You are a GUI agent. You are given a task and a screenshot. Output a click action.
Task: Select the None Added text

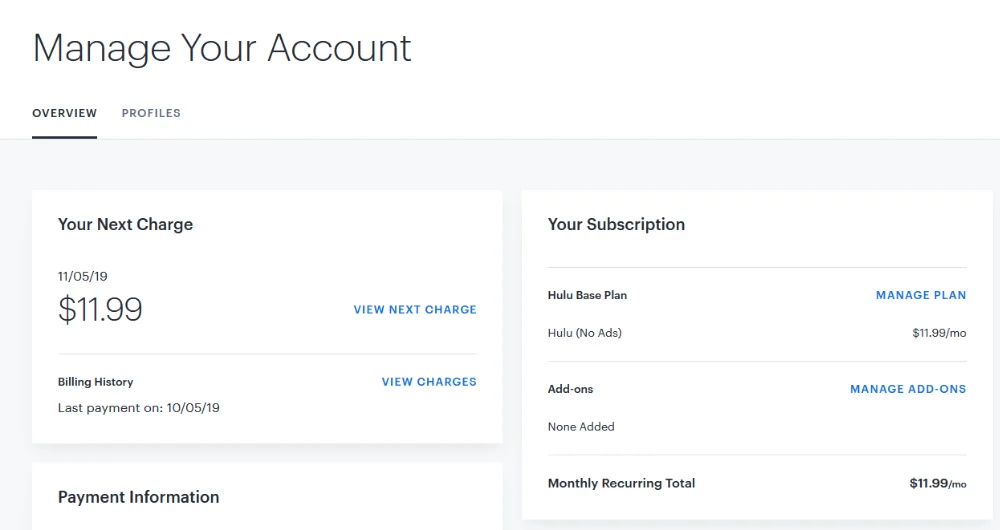[581, 427]
